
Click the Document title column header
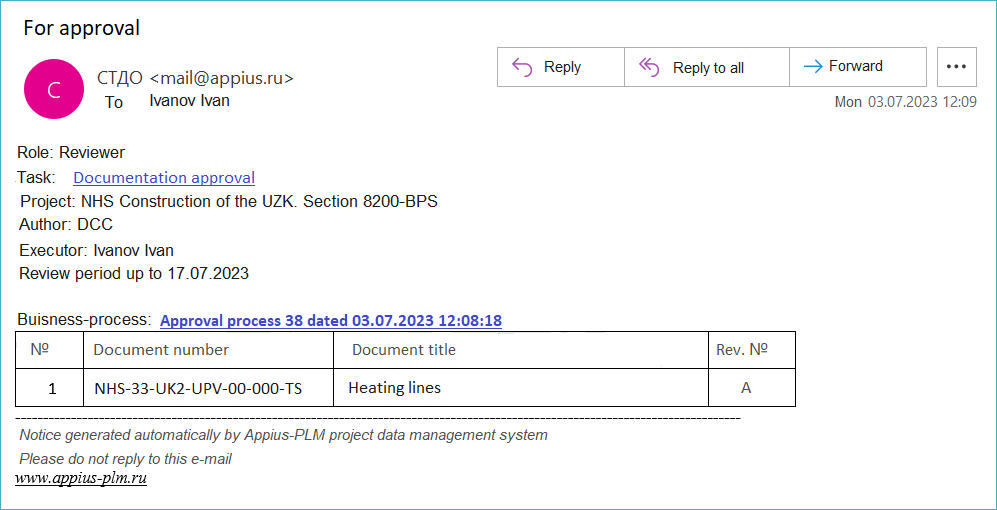404,350
